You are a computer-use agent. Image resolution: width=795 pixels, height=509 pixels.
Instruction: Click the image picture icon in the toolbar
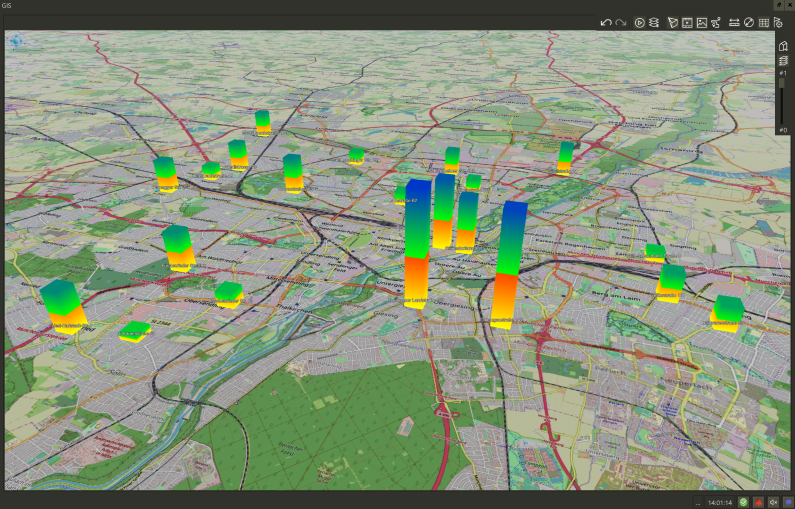click(702, 22)
